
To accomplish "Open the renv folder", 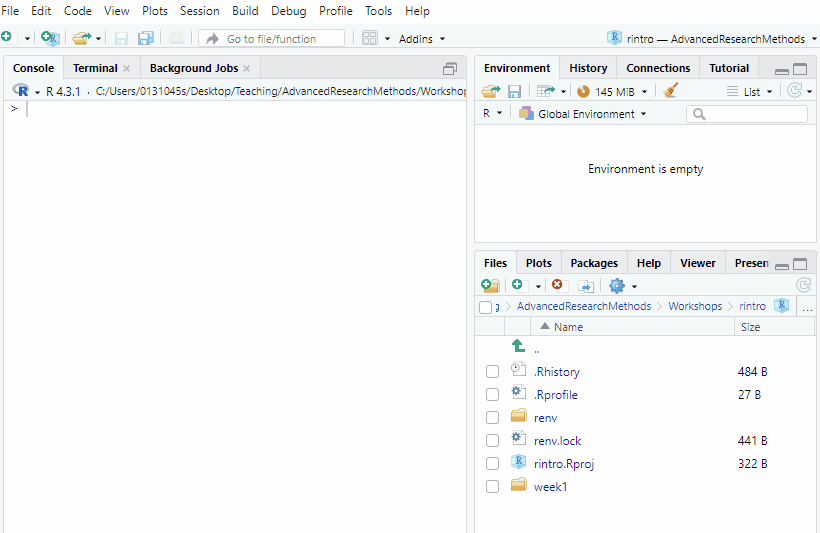I will coord(545,418).
